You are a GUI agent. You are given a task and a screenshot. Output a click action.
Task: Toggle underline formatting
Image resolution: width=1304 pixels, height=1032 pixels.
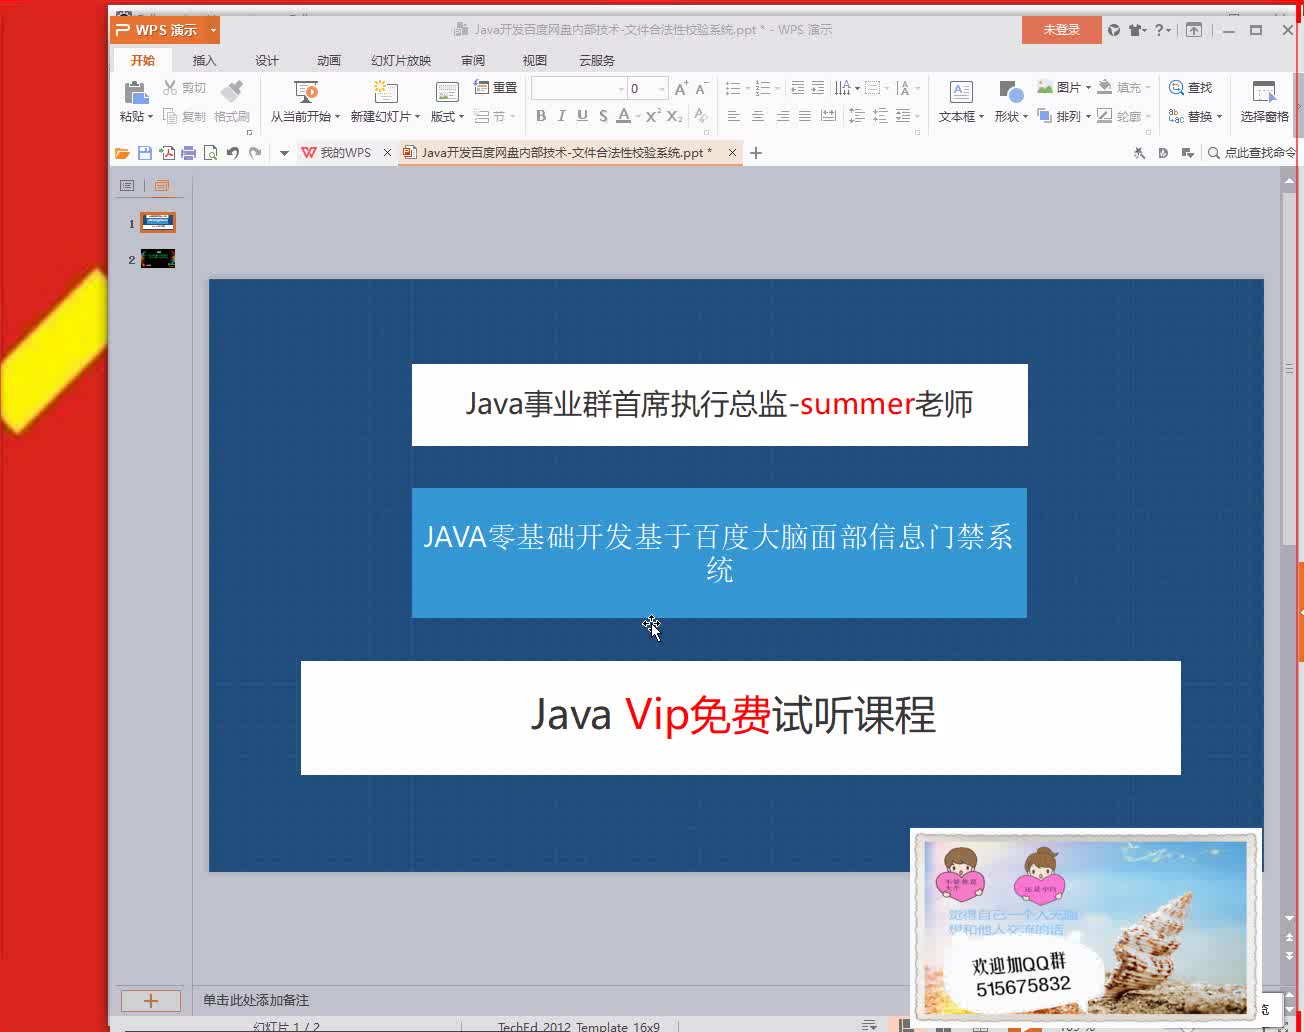click(582, 116)
